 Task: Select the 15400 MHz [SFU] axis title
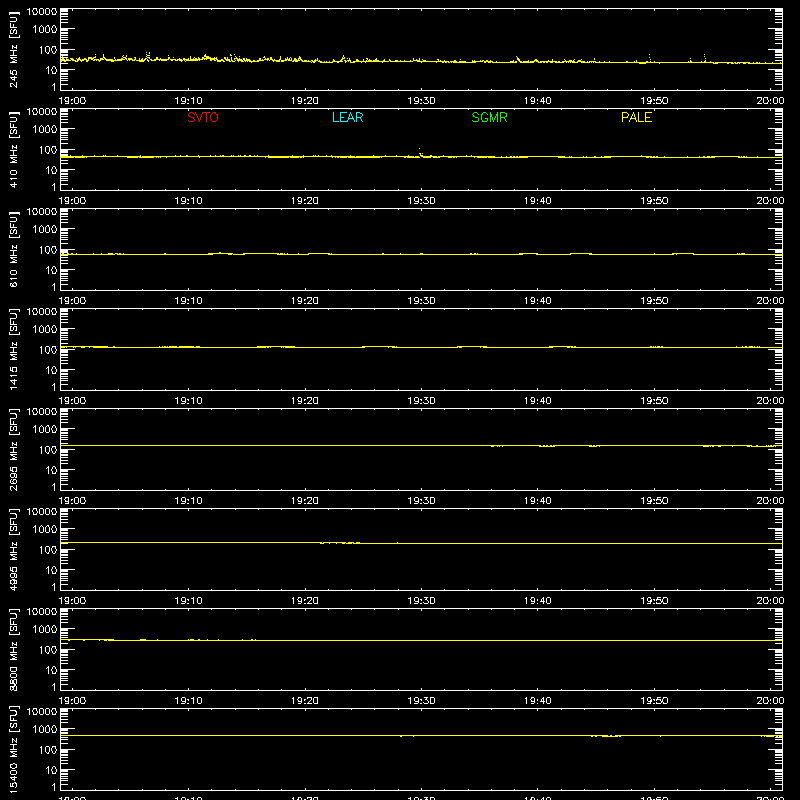(13, 749)
